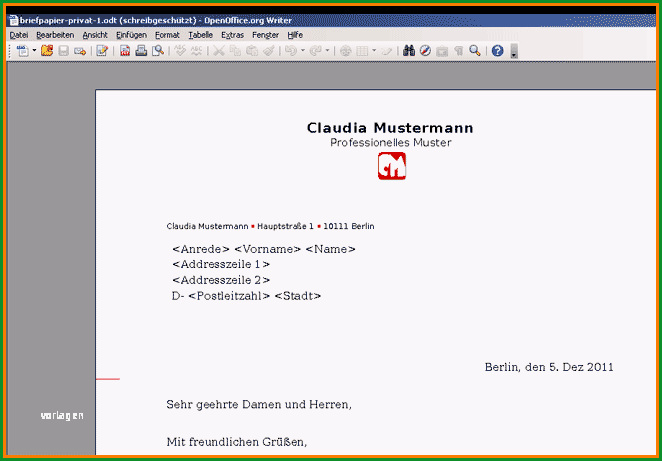Click the Format Paintbrush icon
This screenshot has height=461, width=662.
pyautogui.click(x=268, y=51)
